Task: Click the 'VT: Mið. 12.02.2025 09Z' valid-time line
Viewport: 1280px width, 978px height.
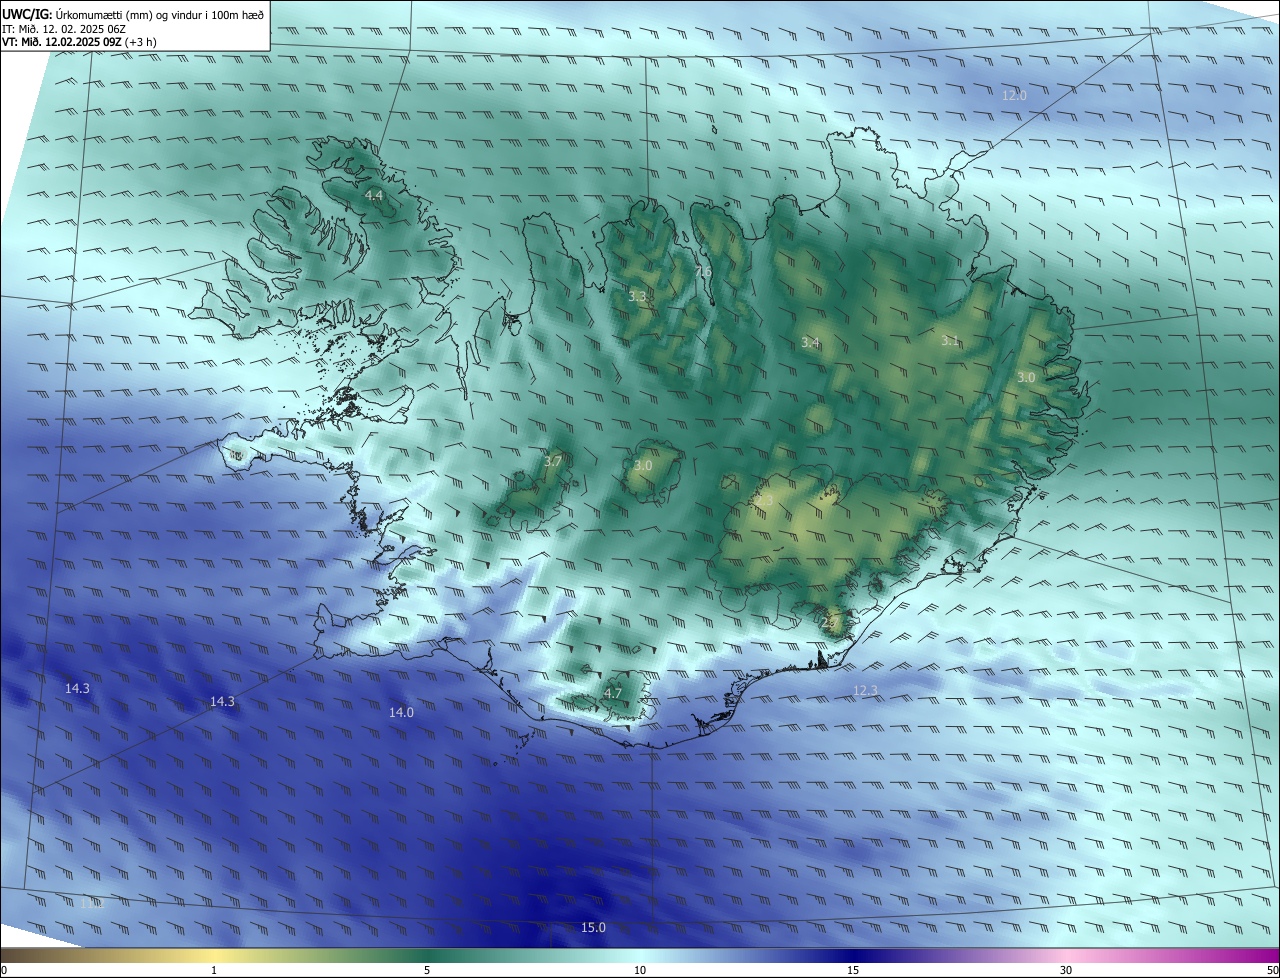Action: click(78, 42)
